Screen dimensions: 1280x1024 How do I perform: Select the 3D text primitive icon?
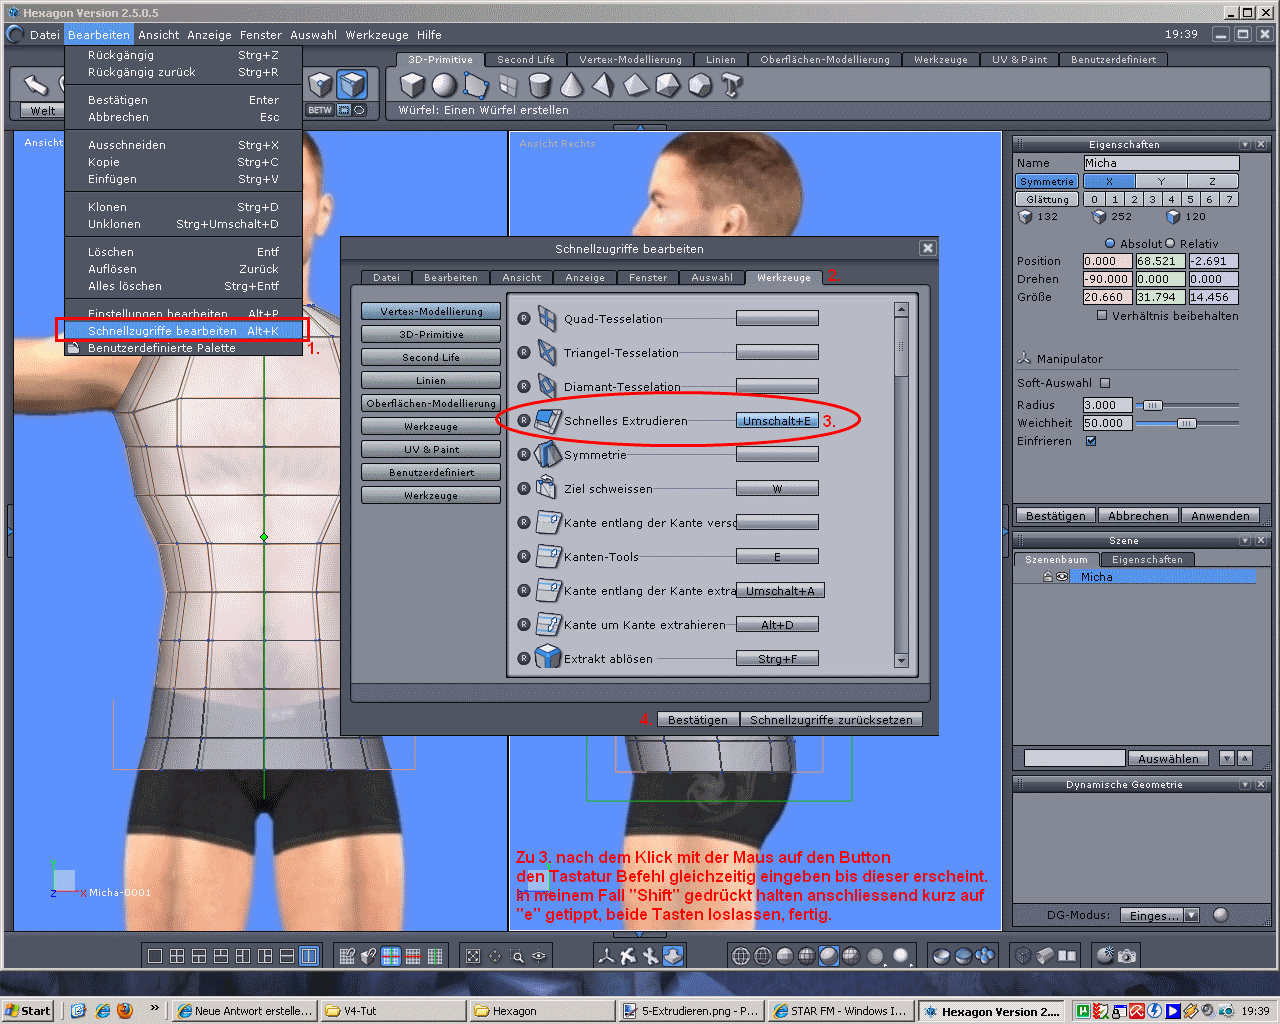pyautogui.click(x=732, y=85)
